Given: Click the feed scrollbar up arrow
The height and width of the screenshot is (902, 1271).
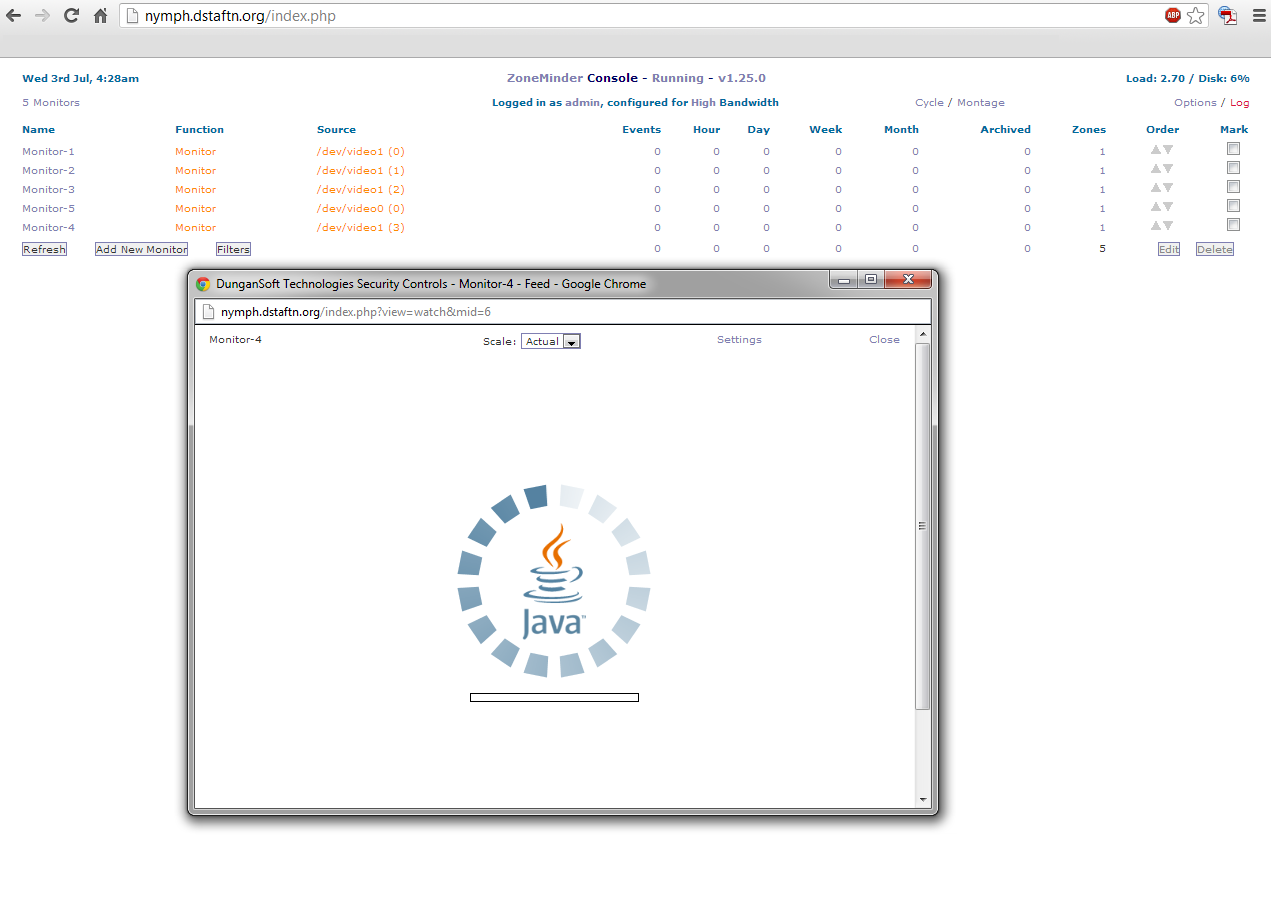Looking at the screenshot, I should (x=923, y=334).
